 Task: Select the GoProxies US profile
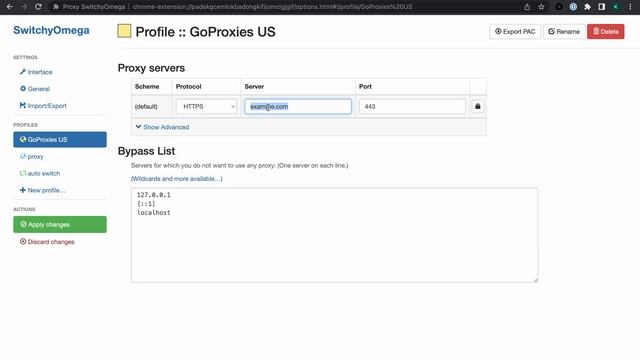click(60, 140)
